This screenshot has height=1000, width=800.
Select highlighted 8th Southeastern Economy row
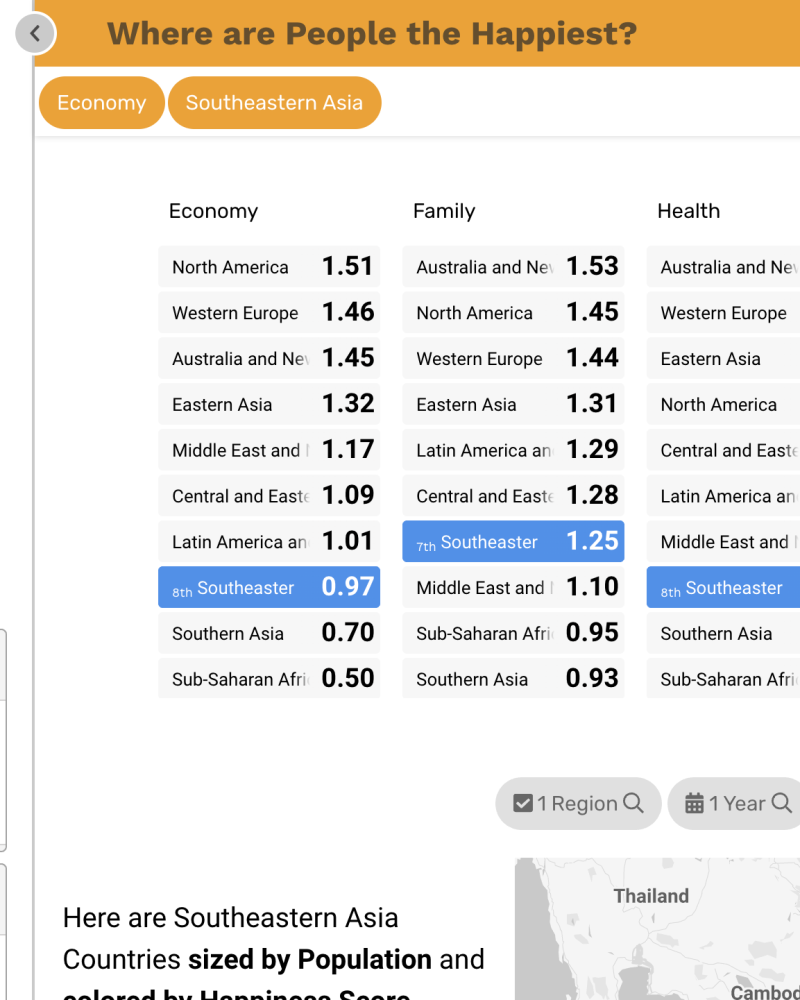(269, 587)
